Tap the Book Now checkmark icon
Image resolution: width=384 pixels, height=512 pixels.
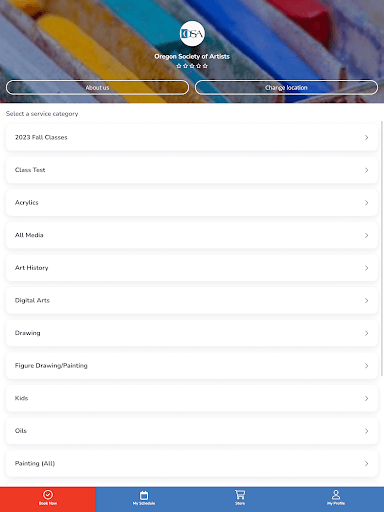[x=48, y=494]
